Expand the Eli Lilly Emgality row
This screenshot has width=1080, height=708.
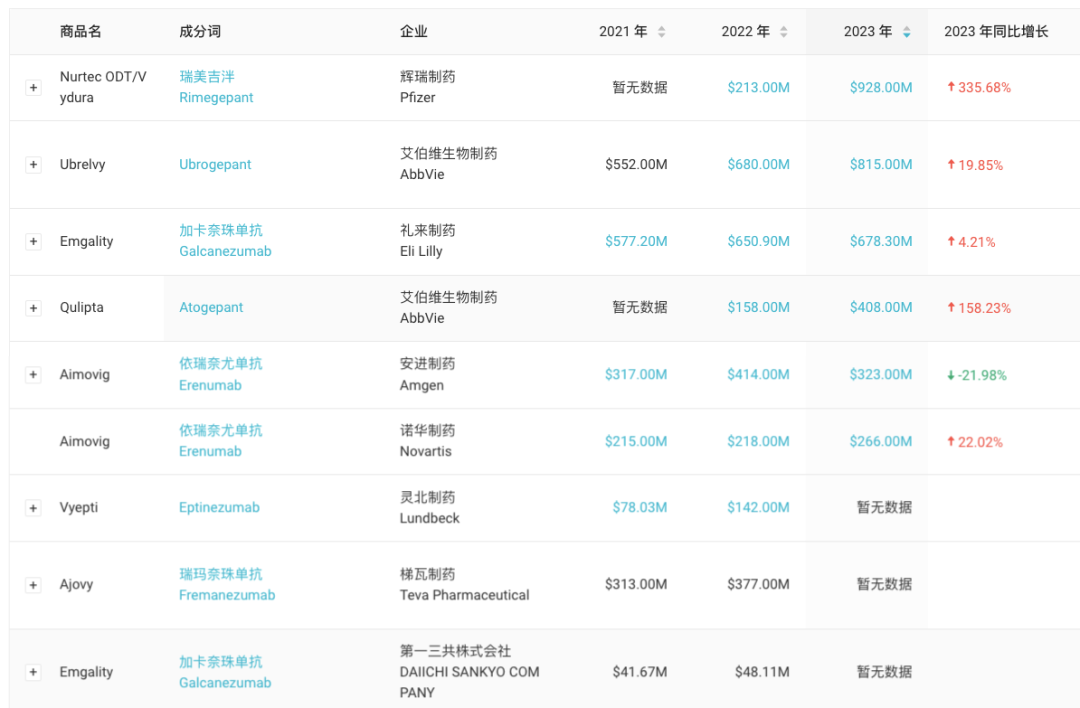pyautogui.click(x=33, y=242)
